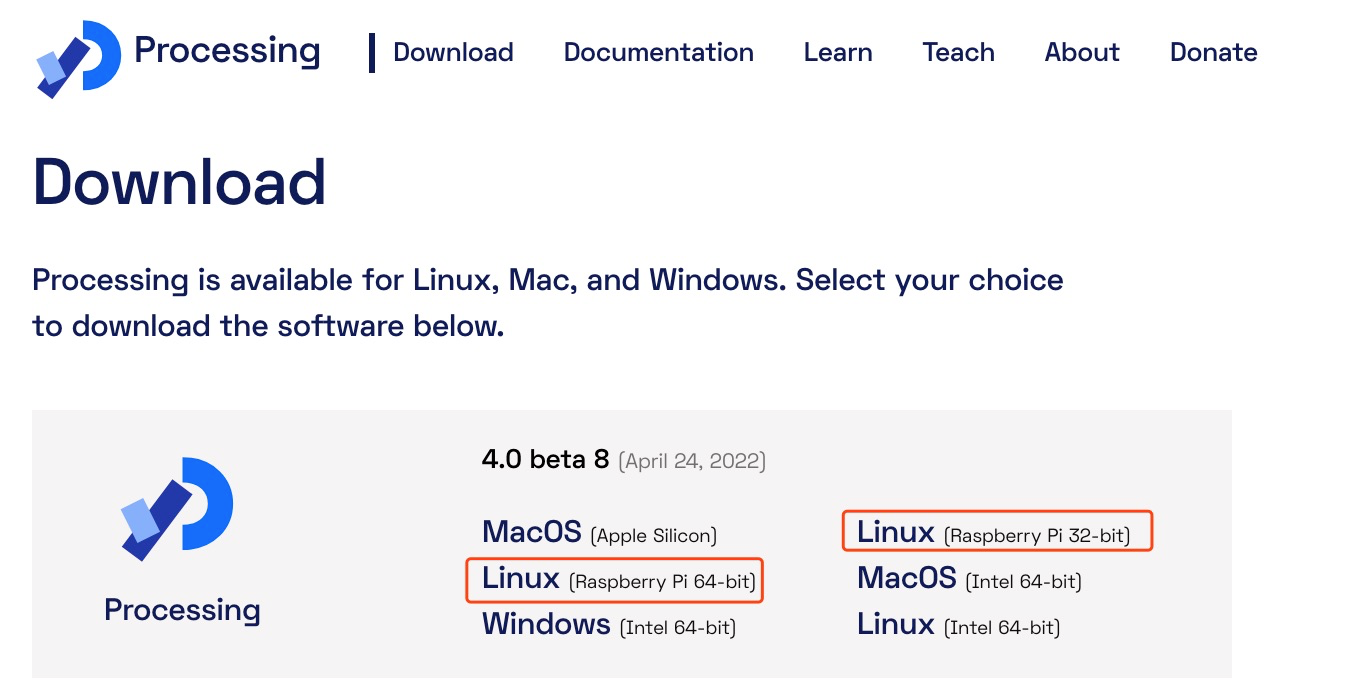Click the availability description paragraph

coord(548,302)
